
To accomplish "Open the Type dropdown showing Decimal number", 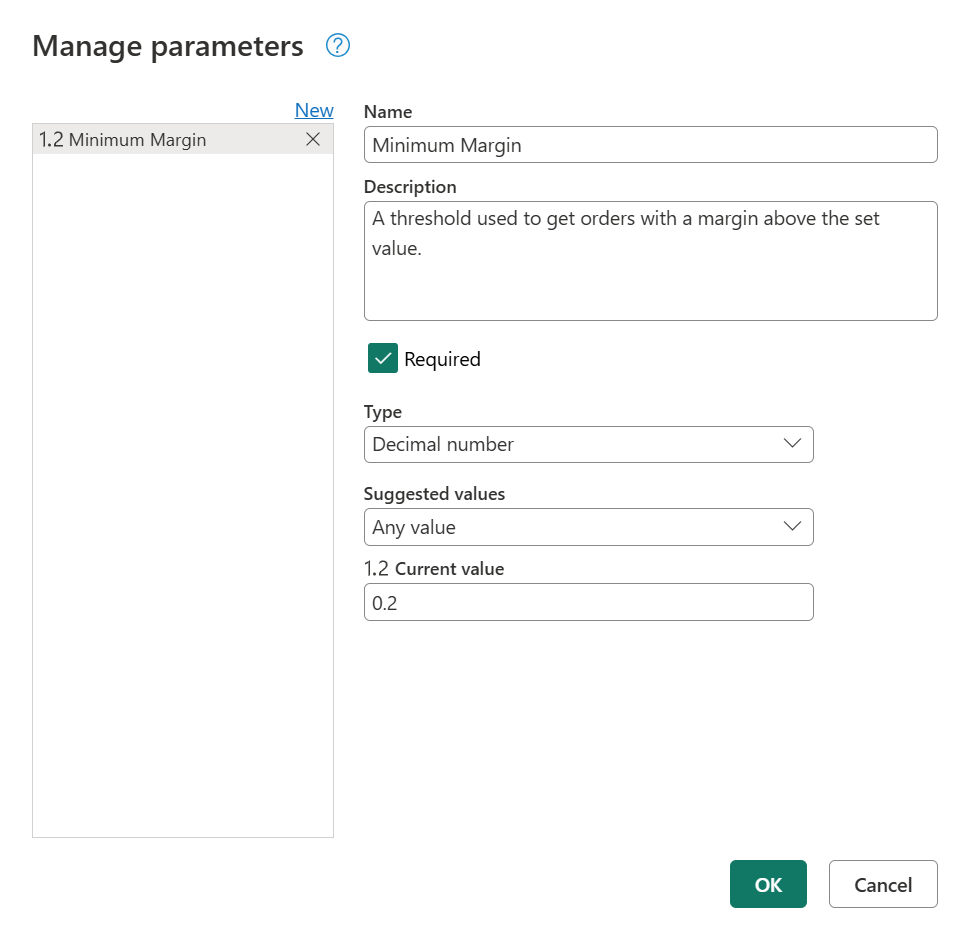I will click(588, 444).
